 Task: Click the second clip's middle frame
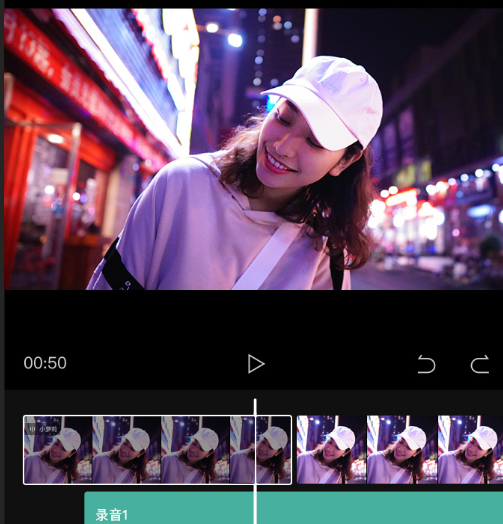tap(402, 450)
